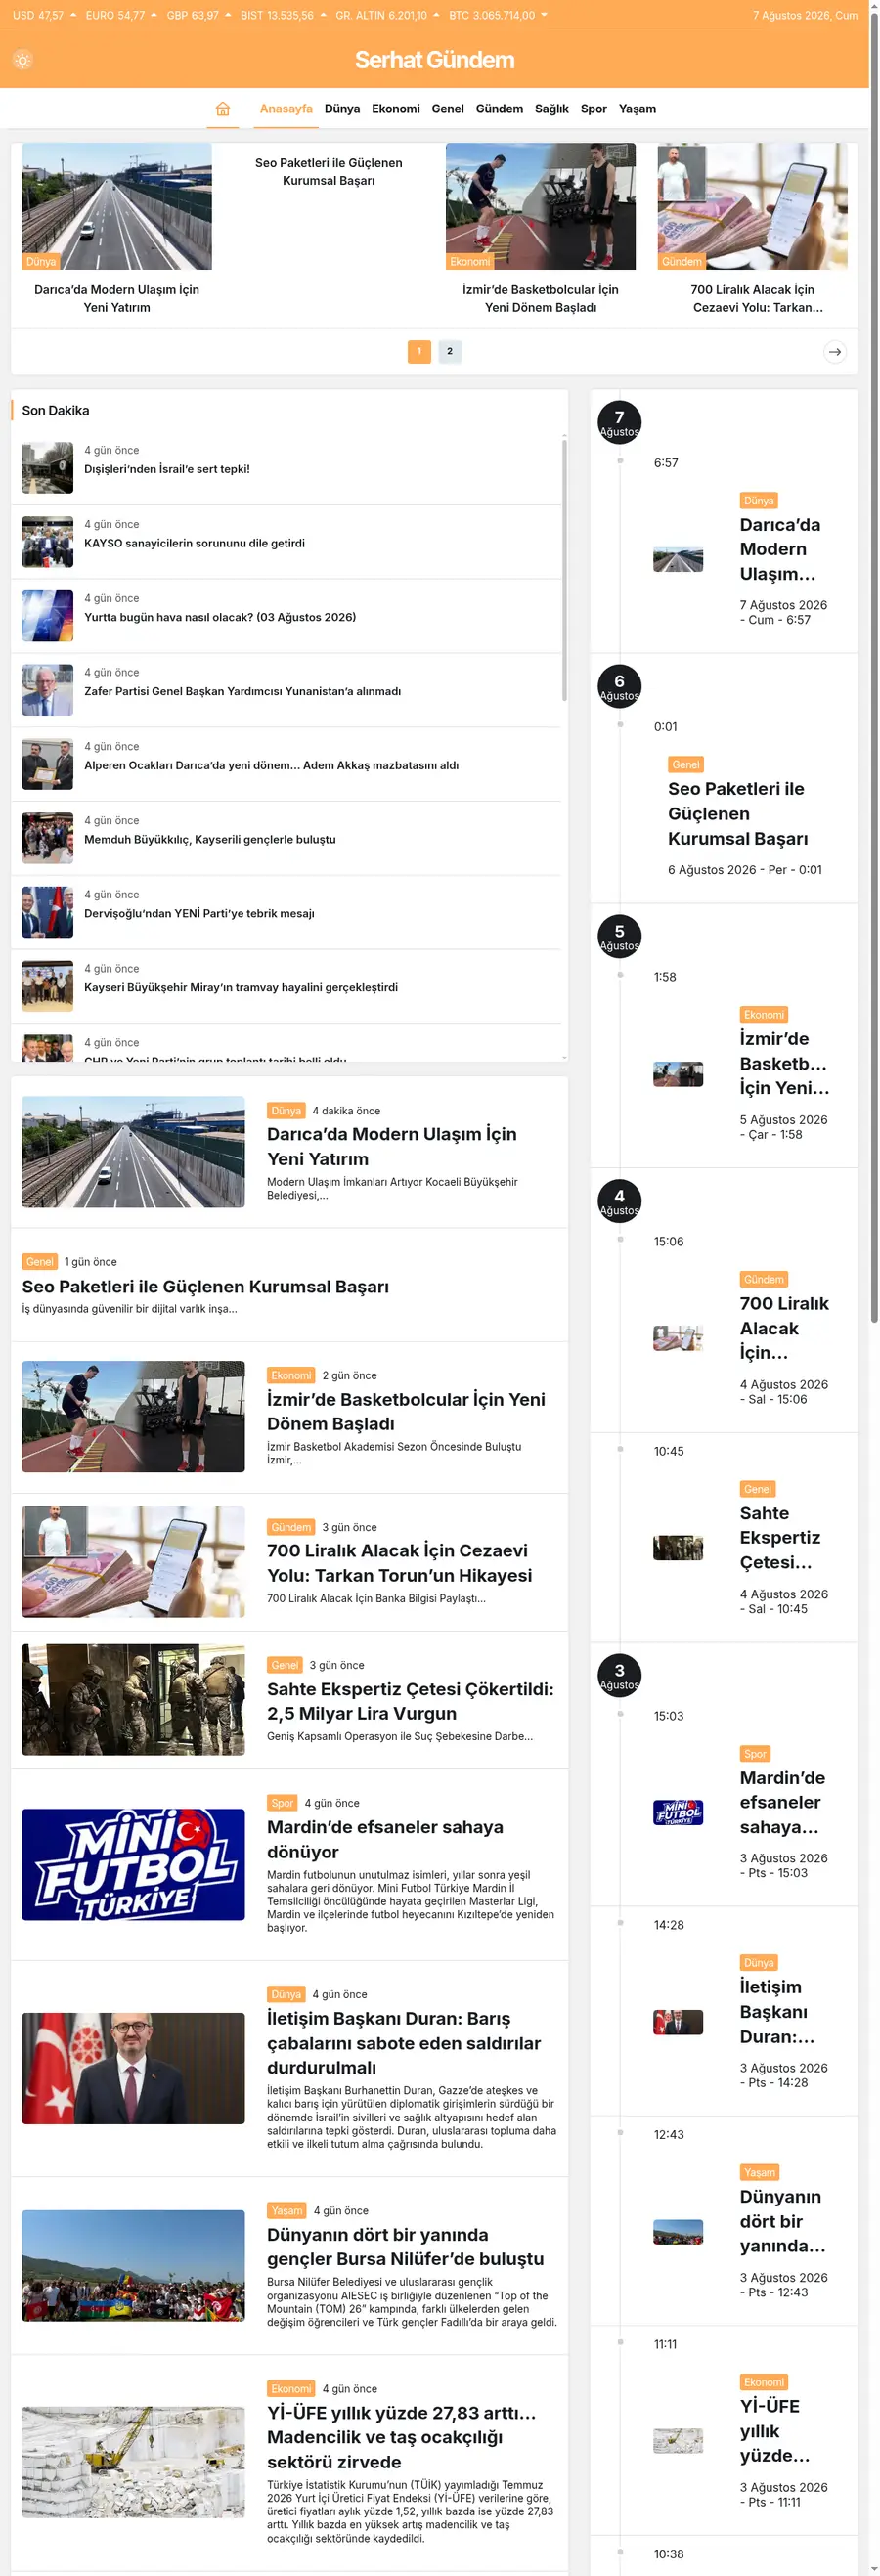The width and height of the screenshot is (880, 2576).
Task: Click GBP rate up-arrow indicator
Action: [228, 15]
